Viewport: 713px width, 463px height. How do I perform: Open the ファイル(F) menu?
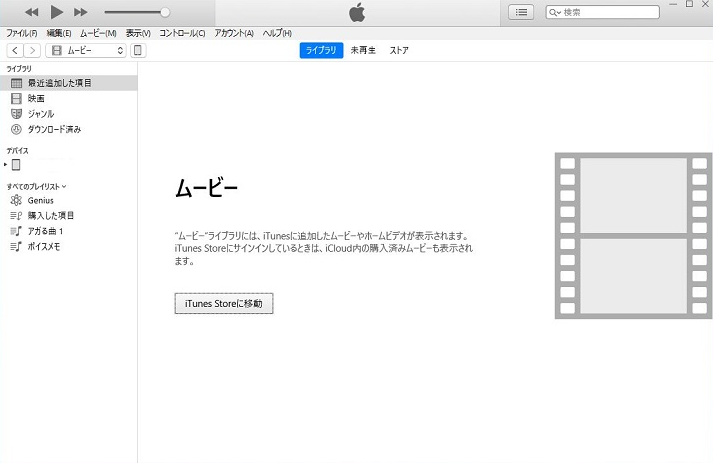coord(21,33)
